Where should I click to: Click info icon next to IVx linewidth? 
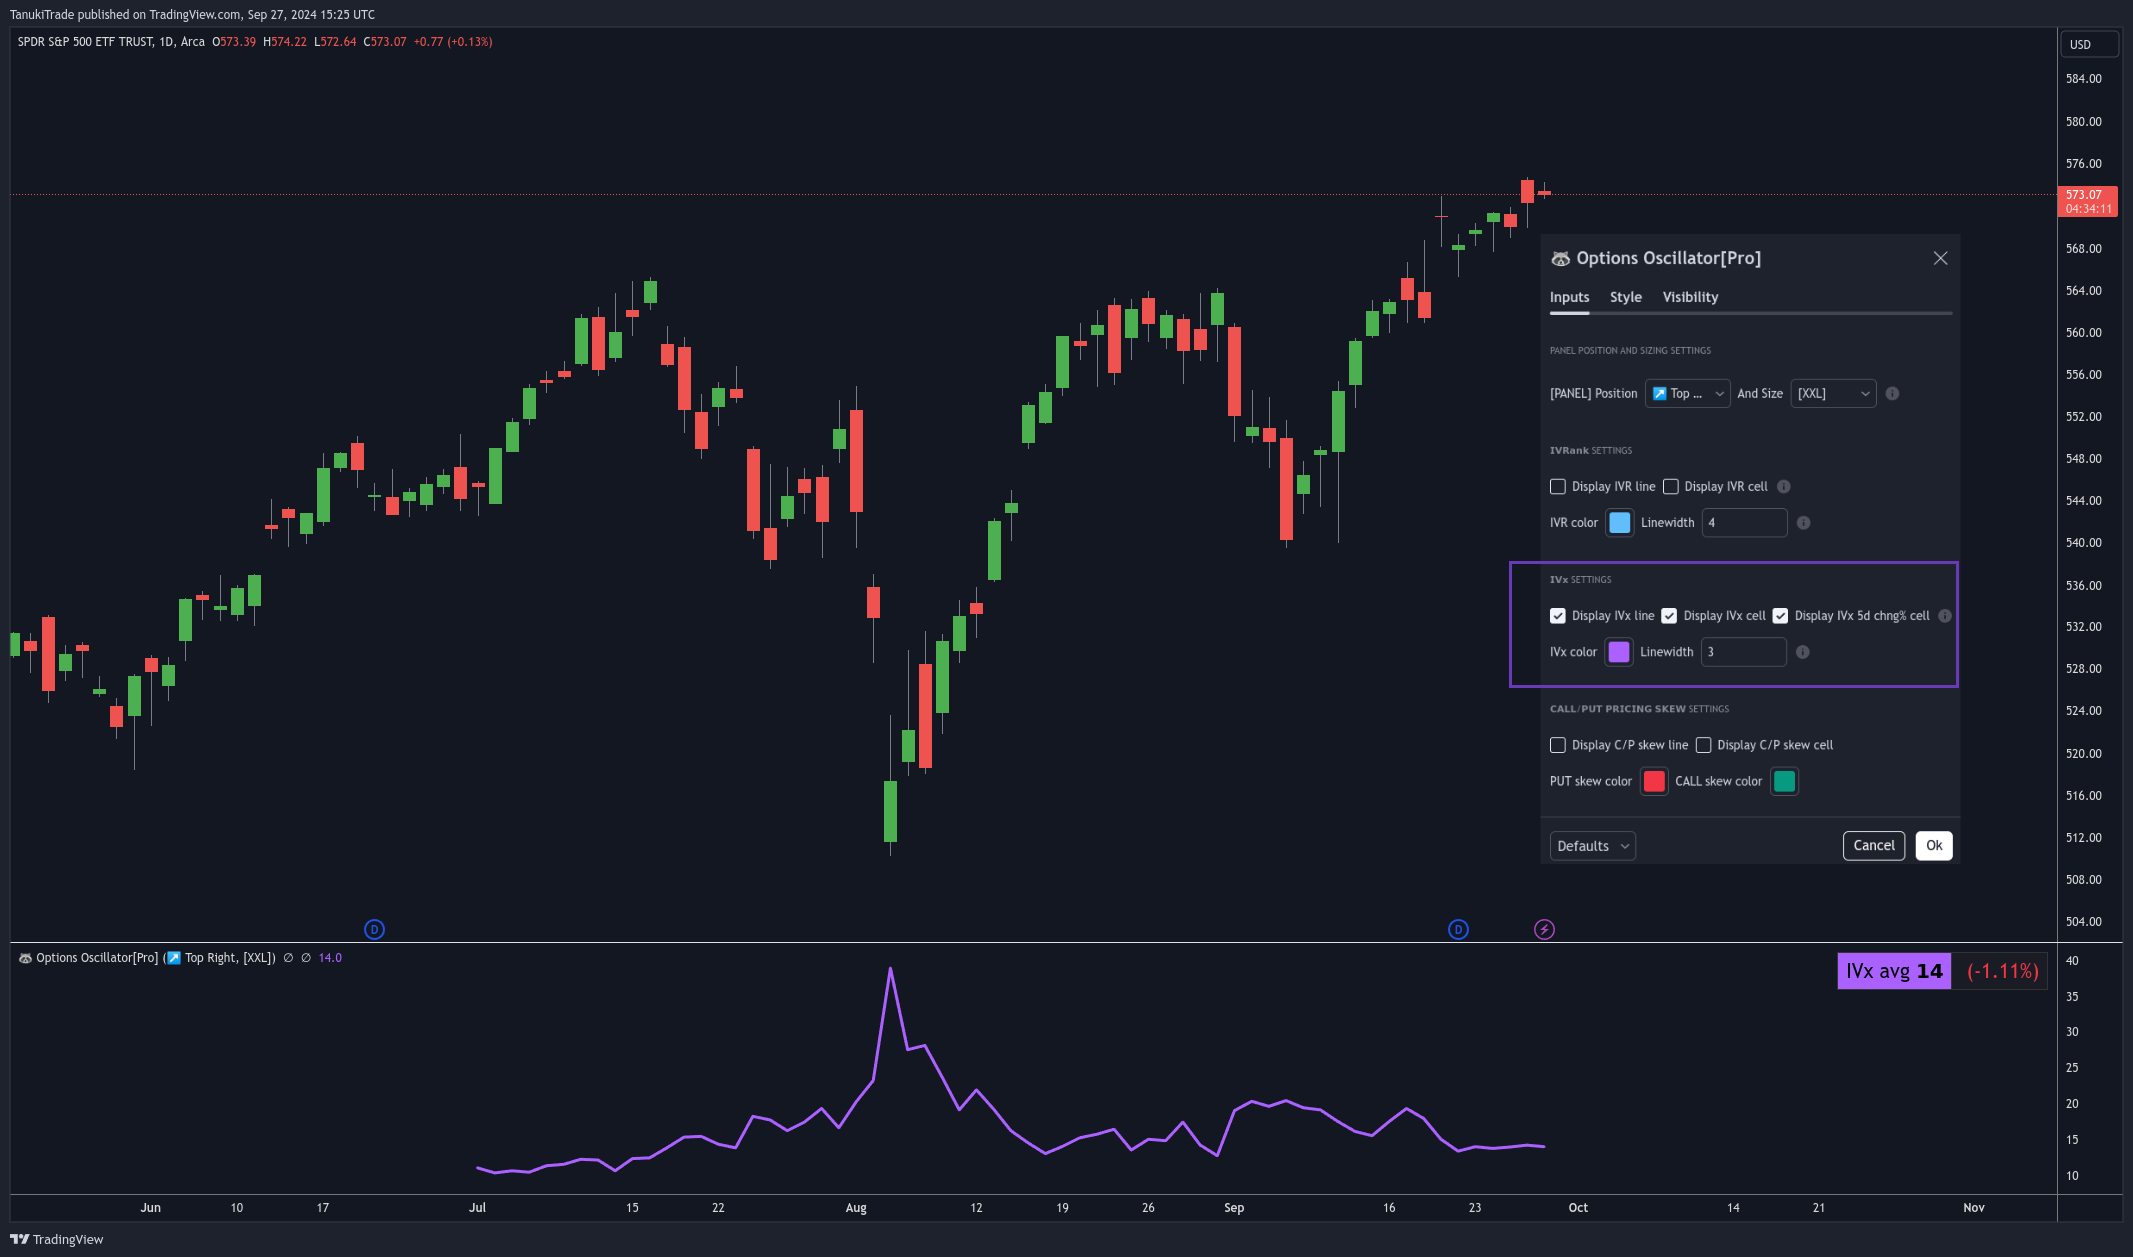(1802, 652)
